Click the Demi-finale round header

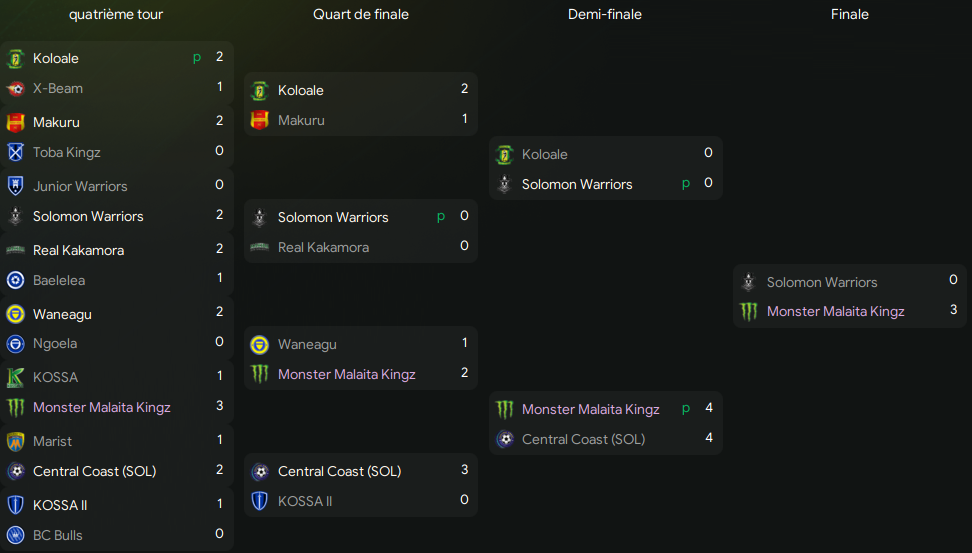(x=605, y=14)
